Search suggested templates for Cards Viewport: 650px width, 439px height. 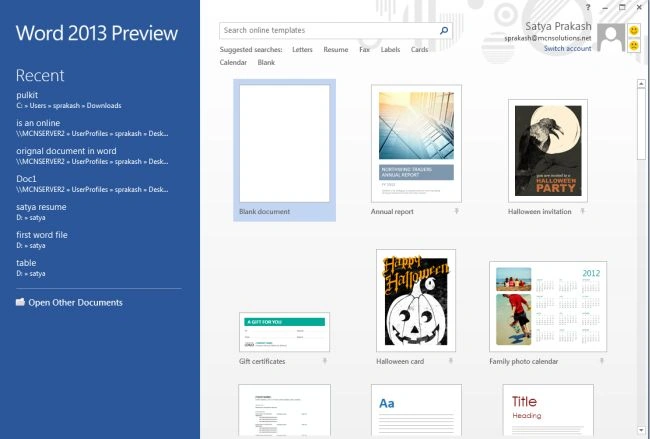coord(419,49)
